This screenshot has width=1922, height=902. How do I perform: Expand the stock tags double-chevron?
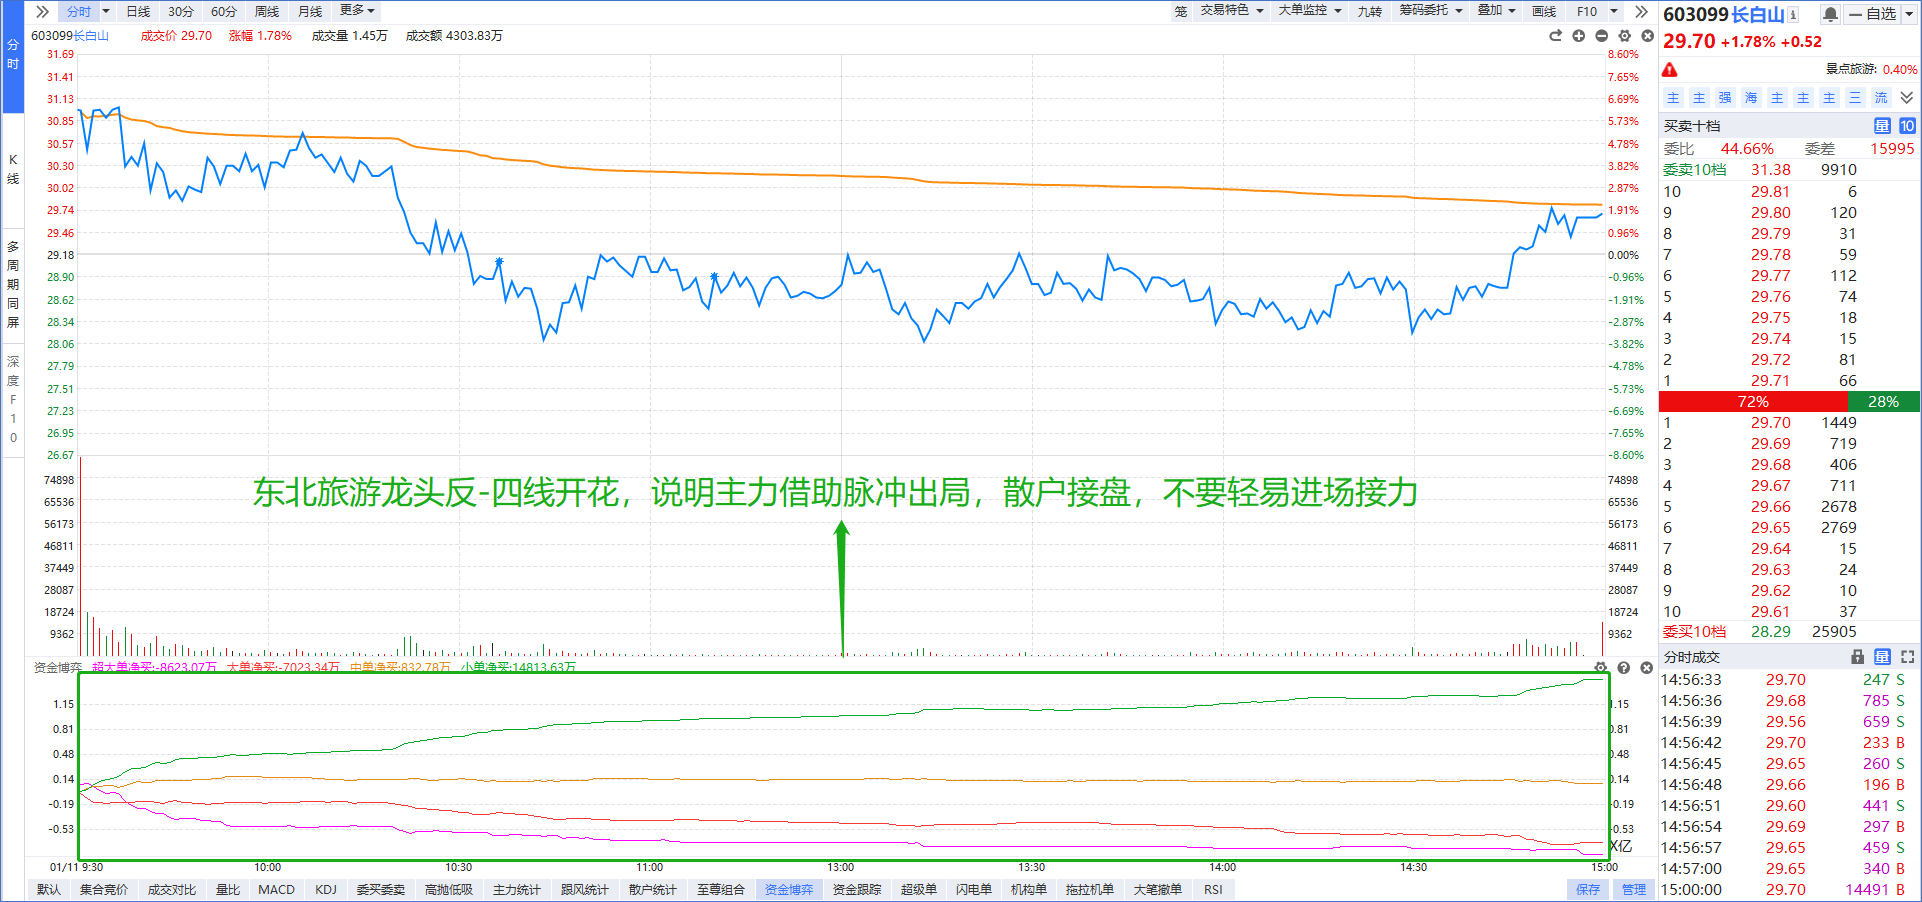tap(1907, 98)
